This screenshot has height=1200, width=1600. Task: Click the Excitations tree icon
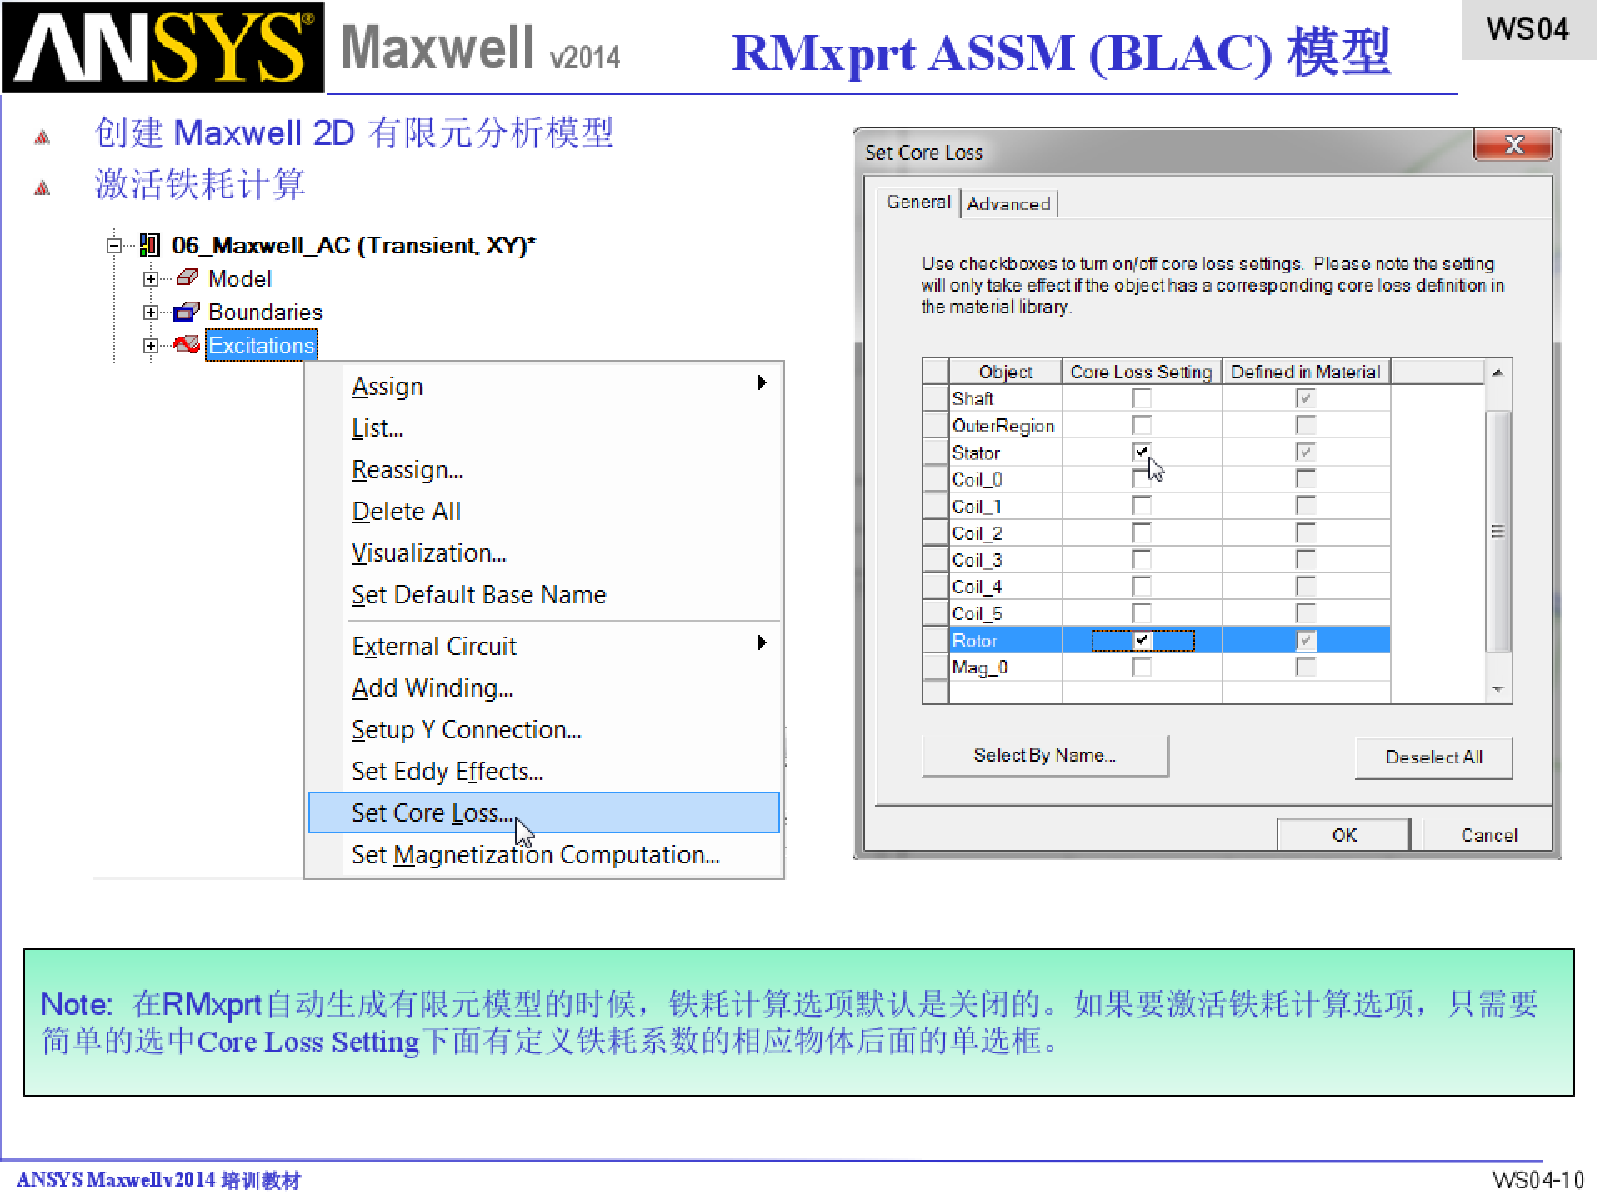(x=186, y=345)
